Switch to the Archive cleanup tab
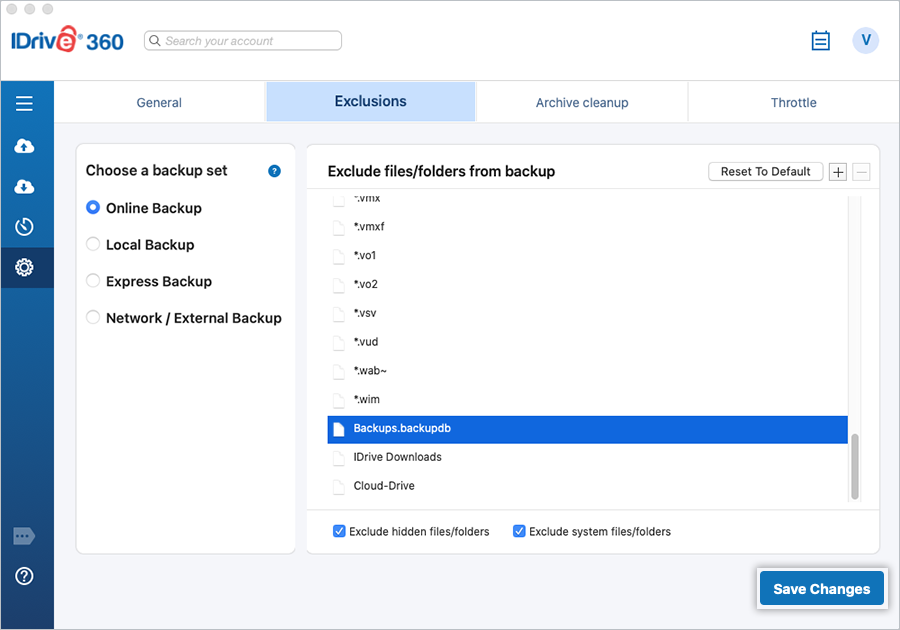This screenshot has width=900, height=630. [582, 103]
